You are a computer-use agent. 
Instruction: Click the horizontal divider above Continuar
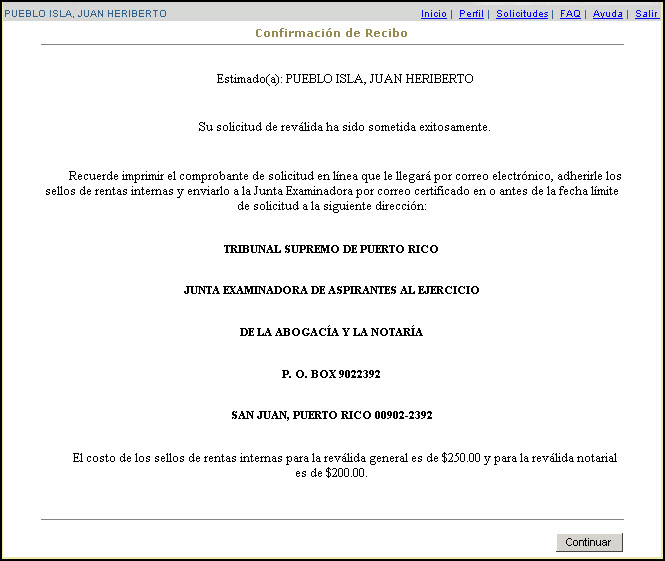pos(331,519)
